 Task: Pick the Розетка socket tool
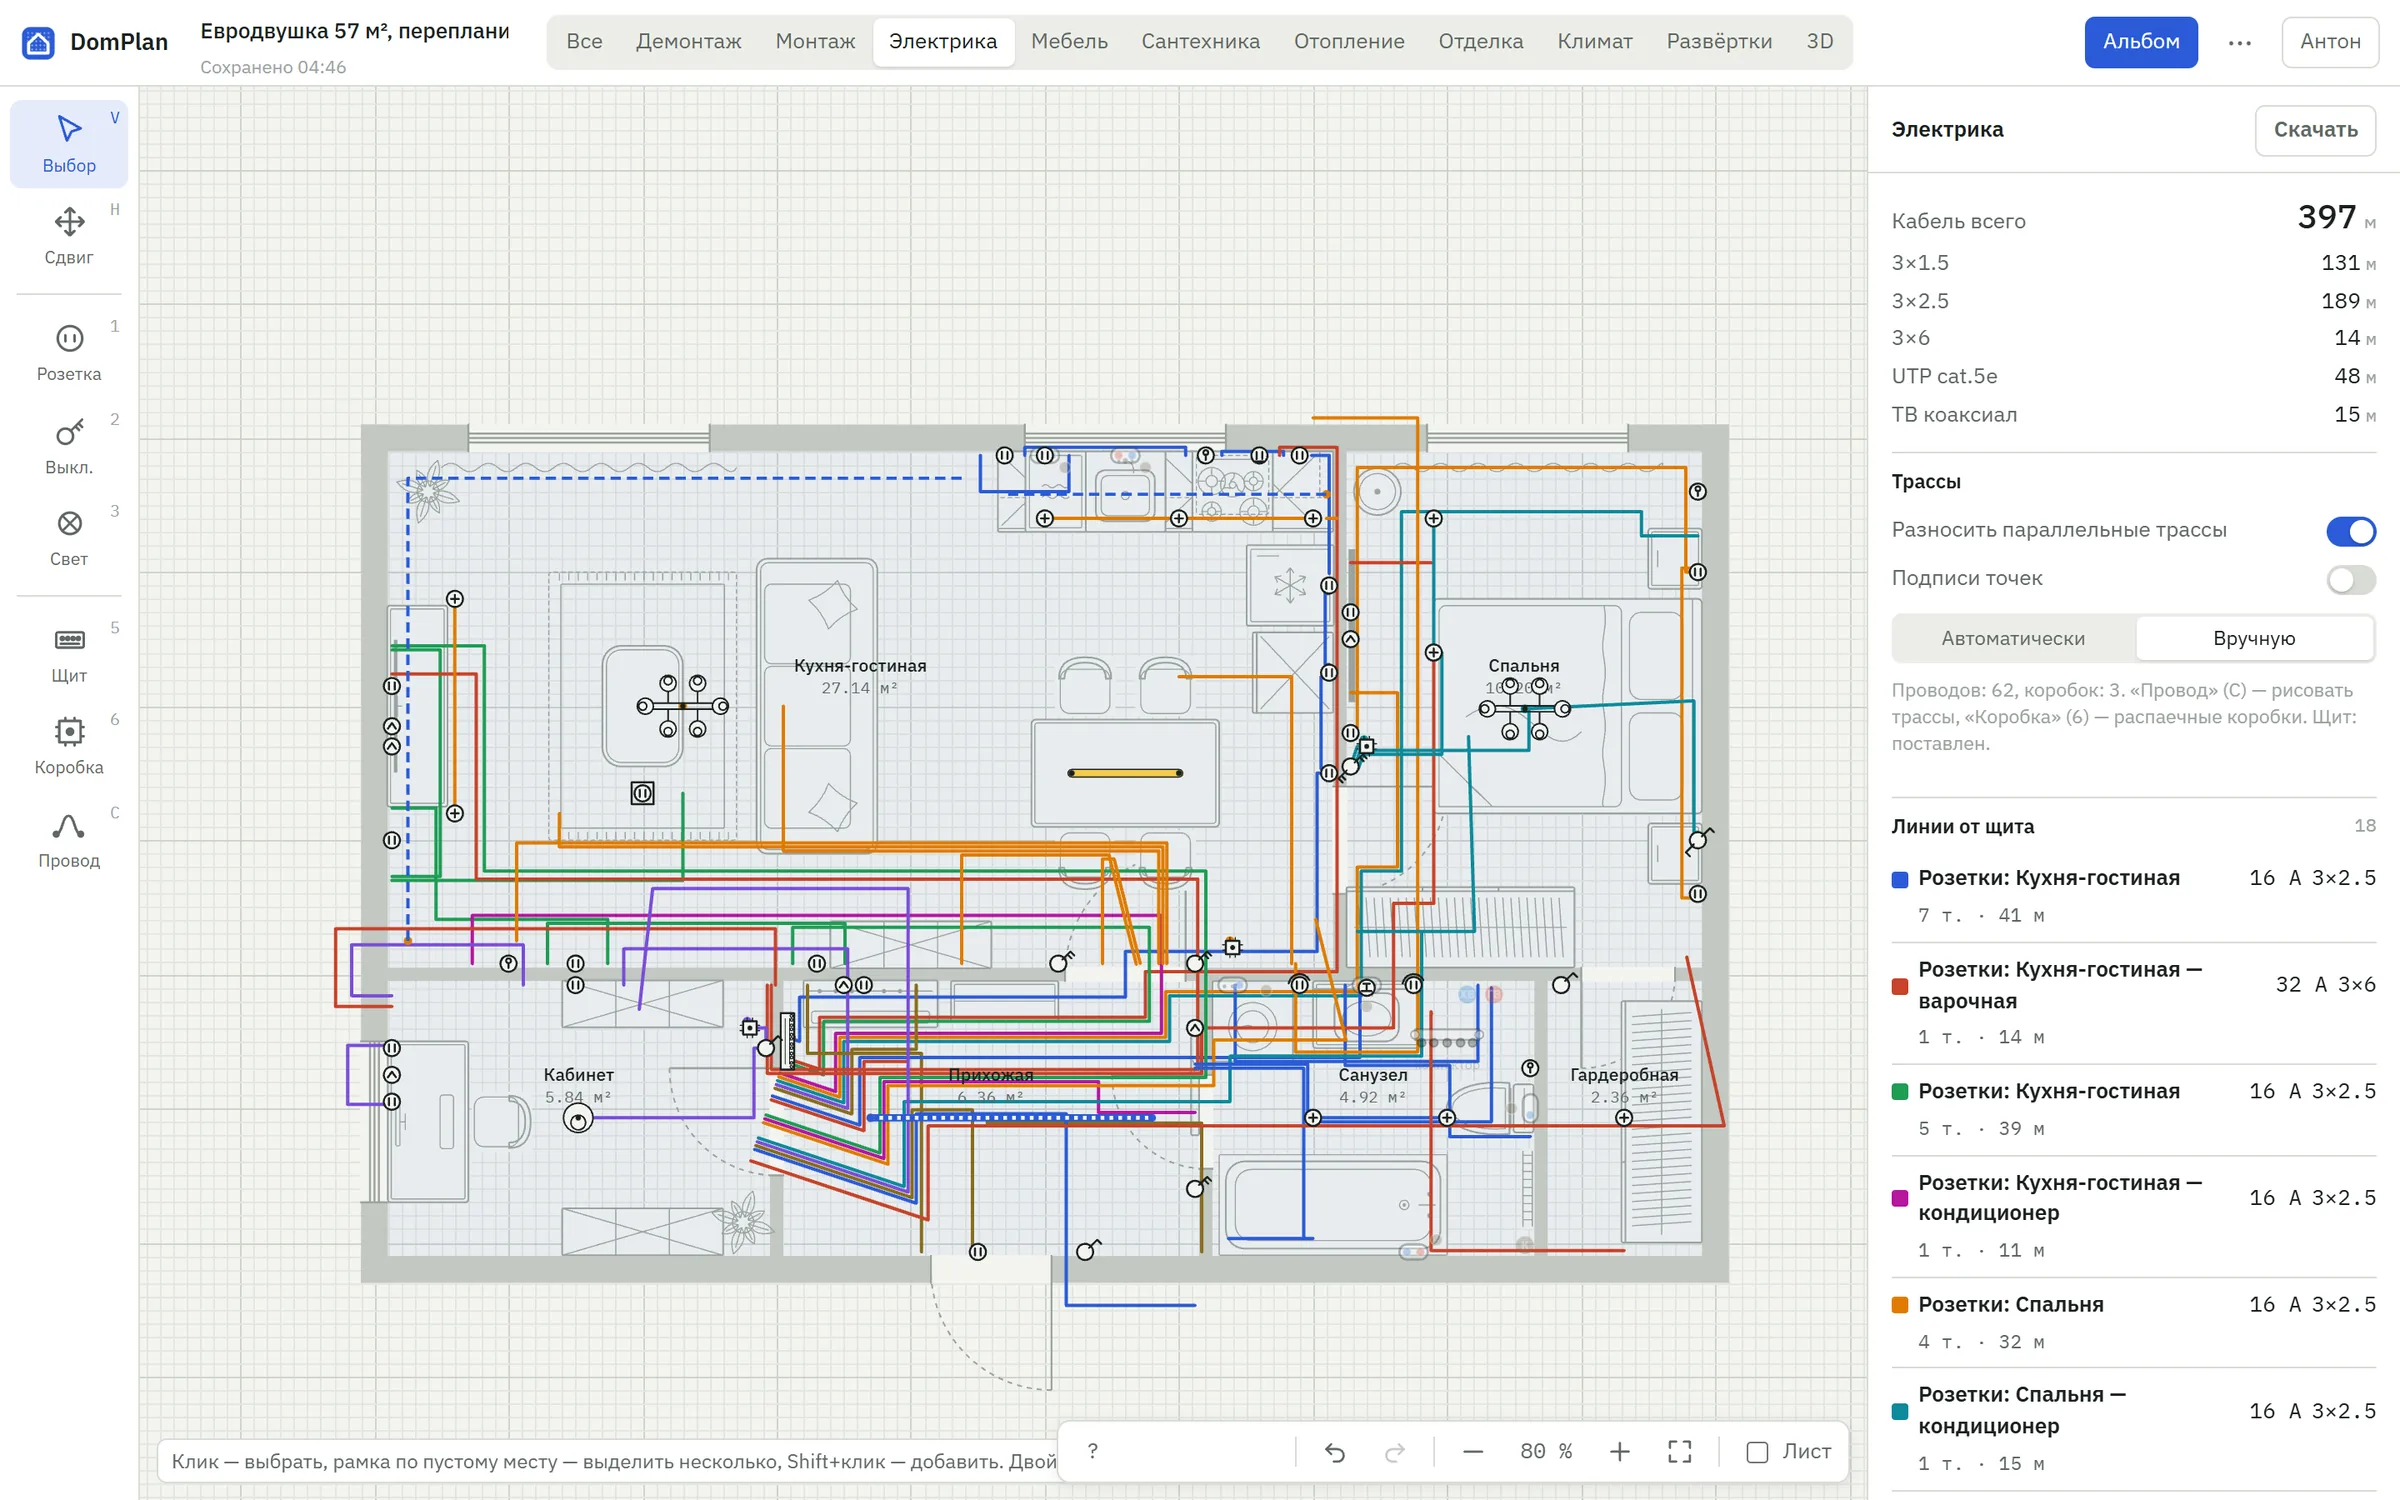(69, 353)
